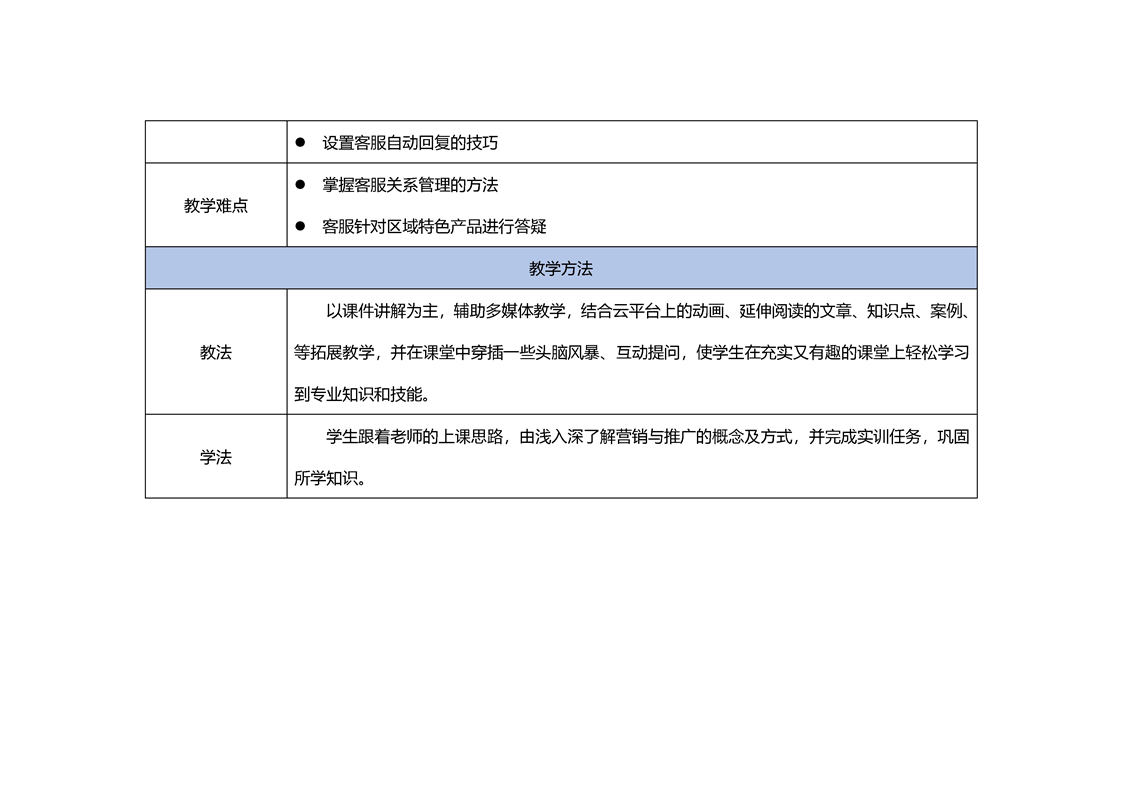1122x793 pixels.
Task: Click the empty top-left table cell
Action: pos(216,142)
